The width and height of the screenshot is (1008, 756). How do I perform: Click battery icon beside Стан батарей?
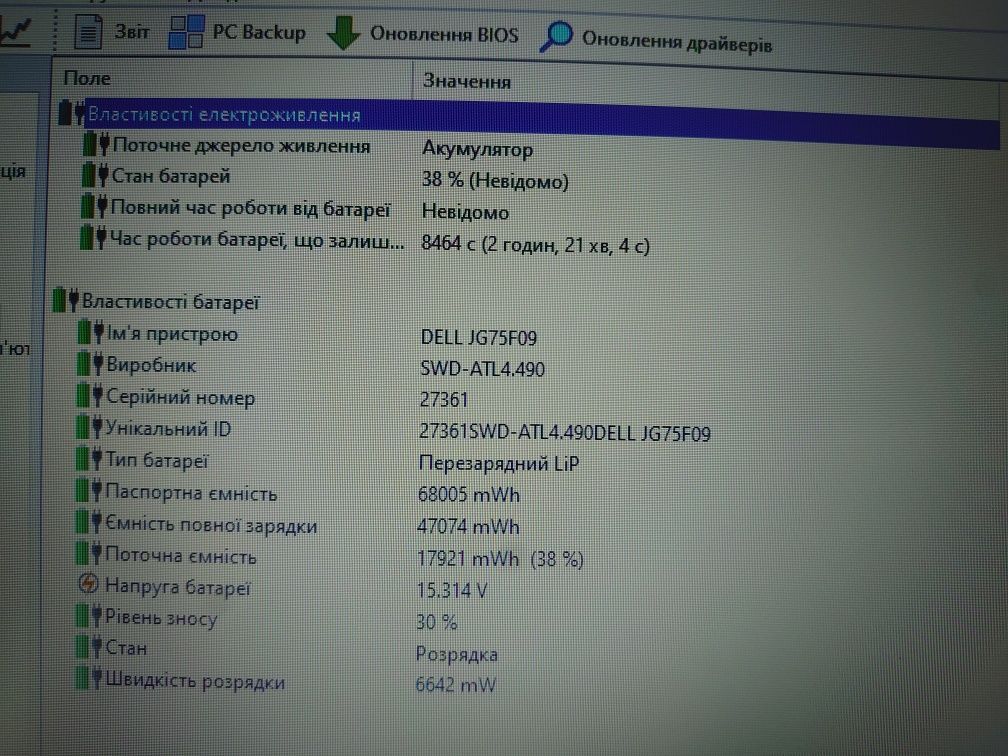coord(95,175)
